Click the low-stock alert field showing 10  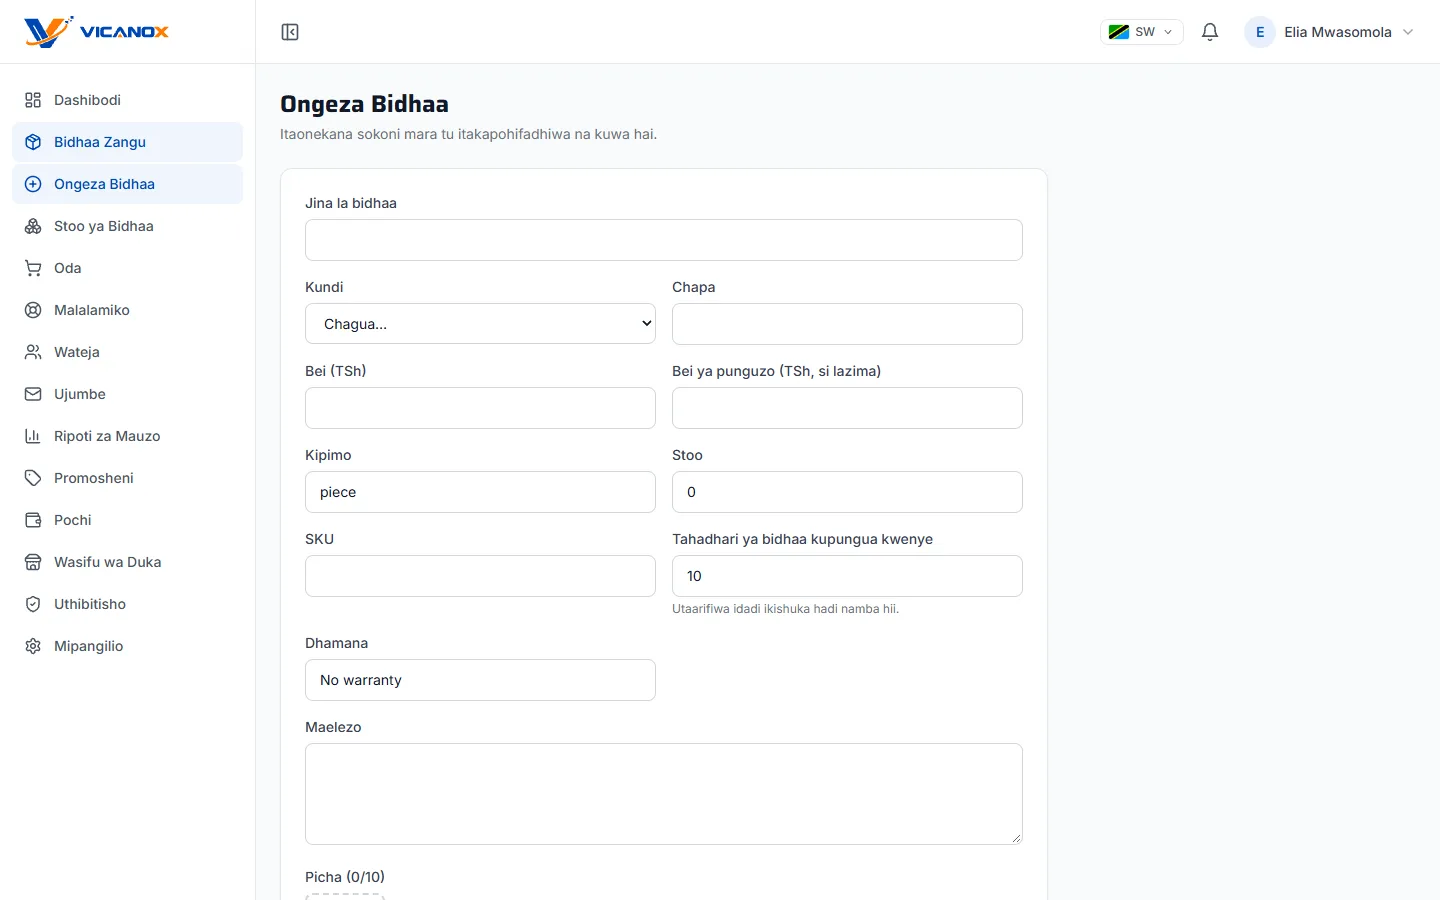pos(847,576)
